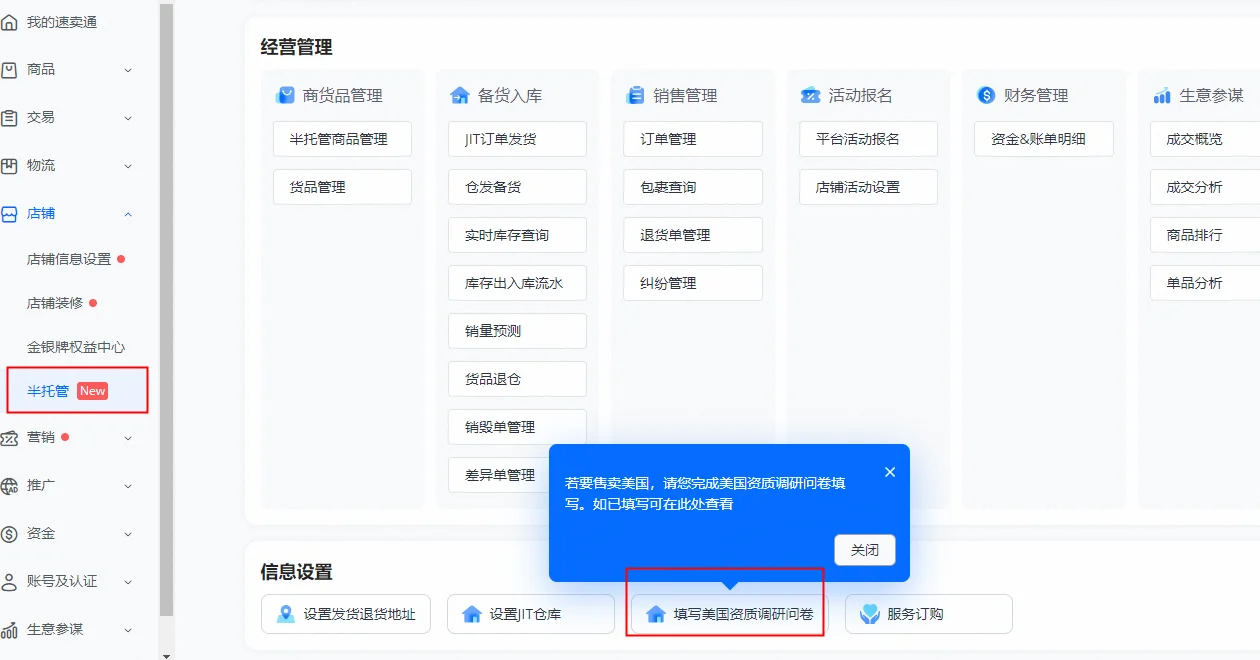Click the 活动报名 ticket icon
Screen dimensions: 1260x660
pos(811,95)
